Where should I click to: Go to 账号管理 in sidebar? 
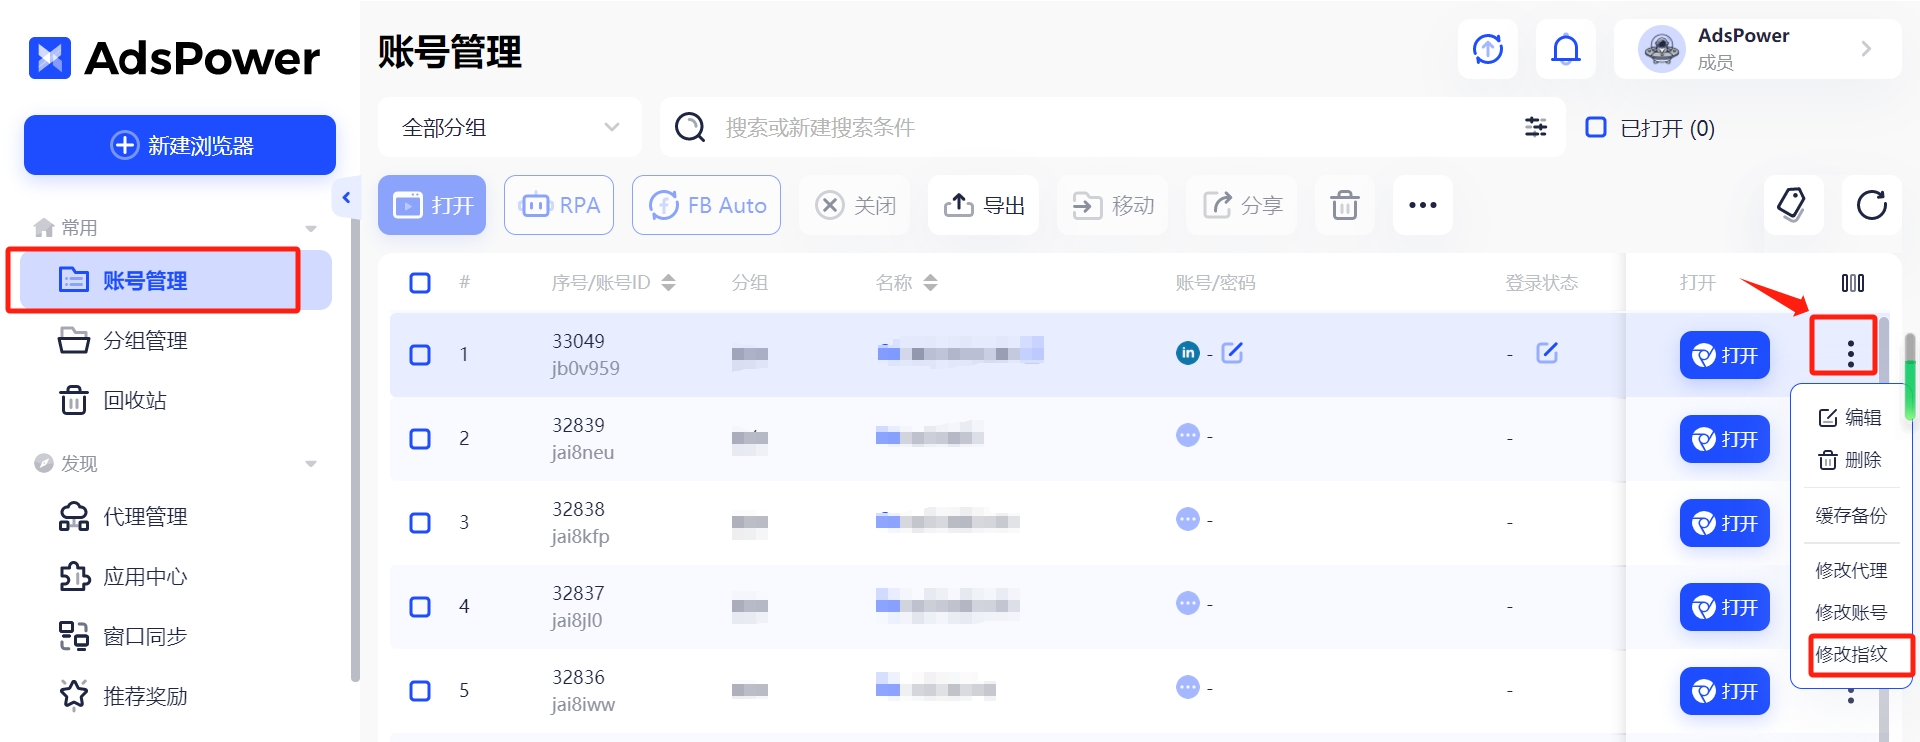(176, 281)
